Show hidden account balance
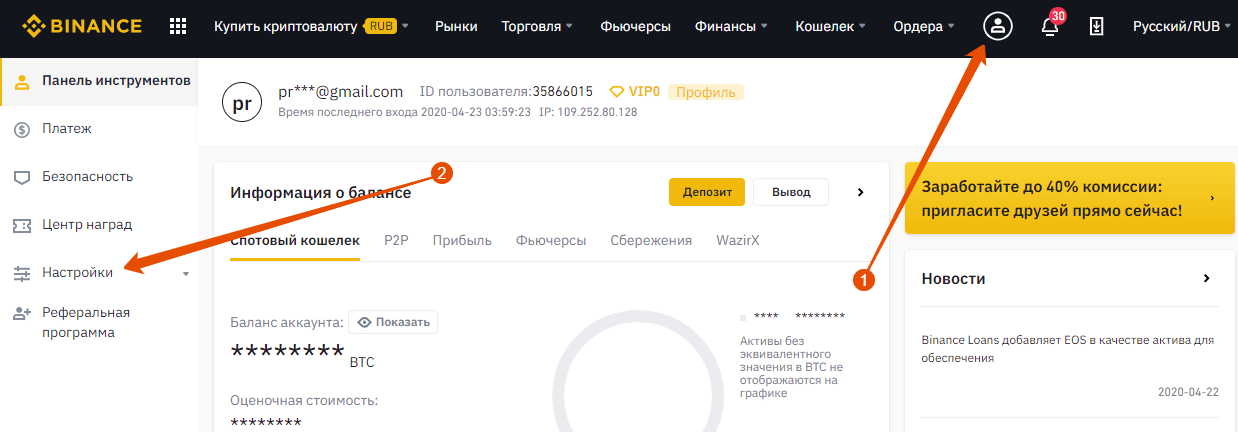 (393, 322)
